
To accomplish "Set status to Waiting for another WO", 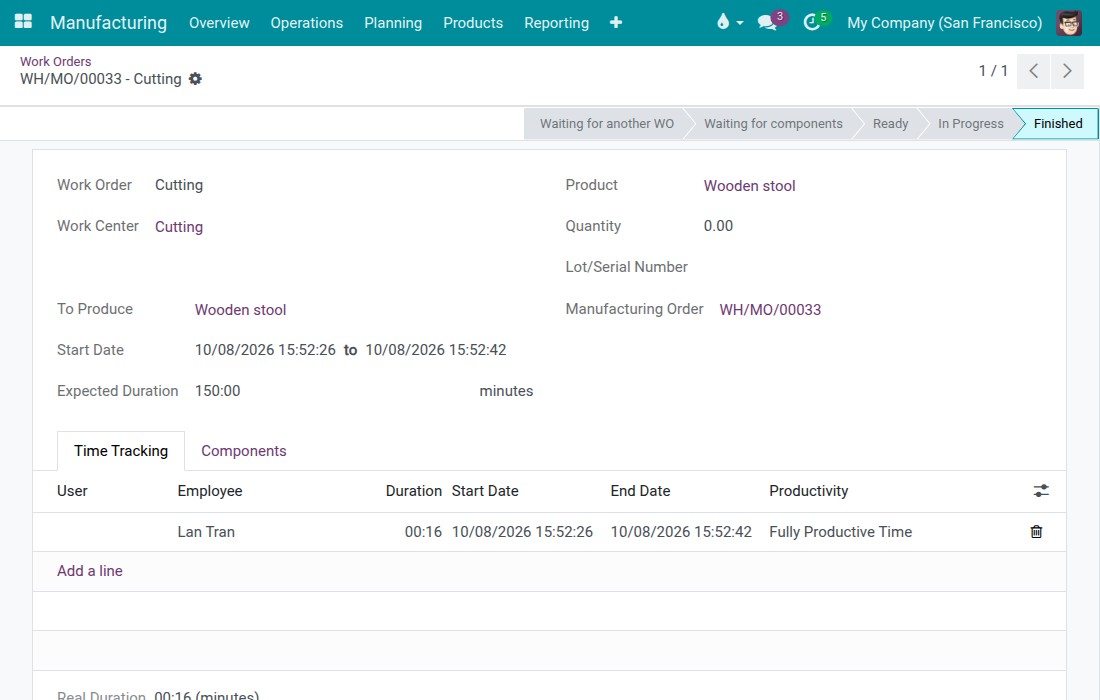I will click(x=606, y=123).
